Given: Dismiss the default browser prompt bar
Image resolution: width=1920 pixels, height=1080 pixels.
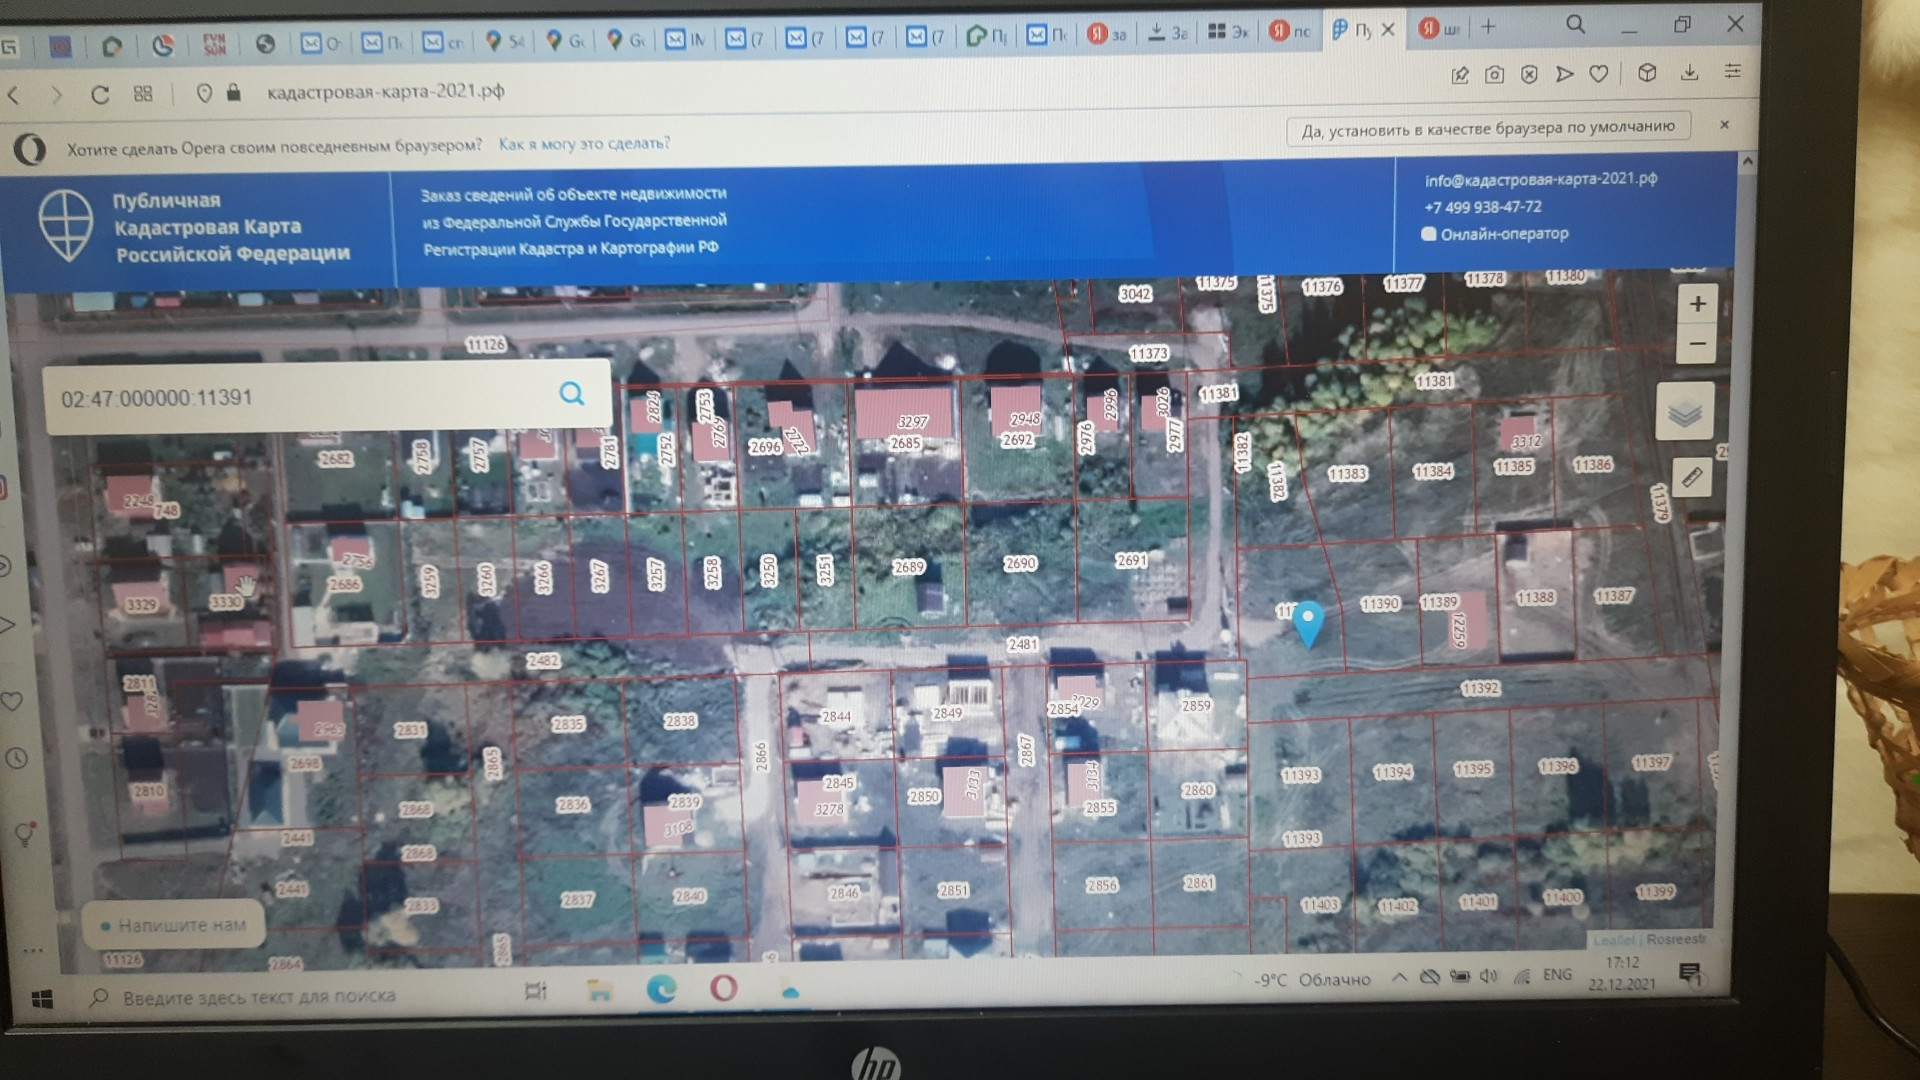Looking at the screenshot, I should tap(1724, 125).
